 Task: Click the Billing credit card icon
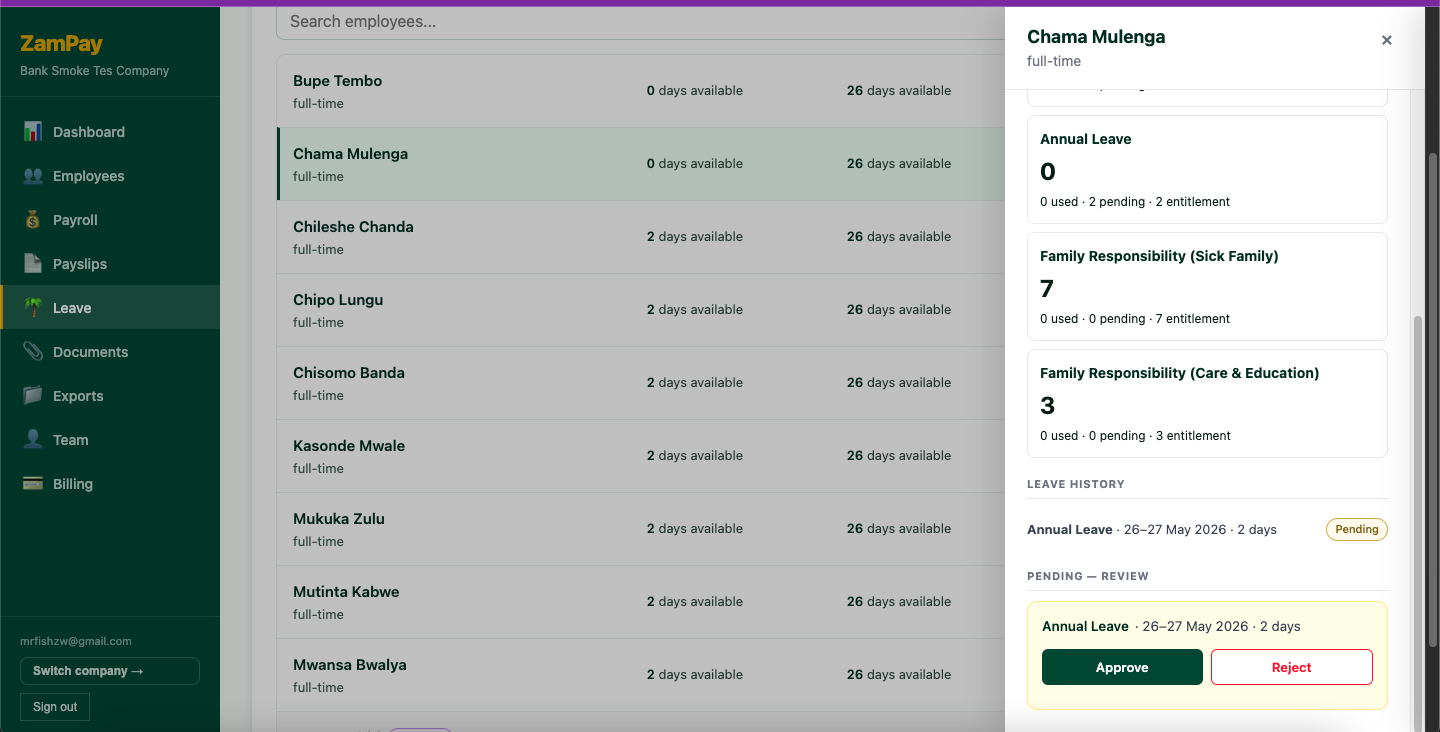coord(33,484)
